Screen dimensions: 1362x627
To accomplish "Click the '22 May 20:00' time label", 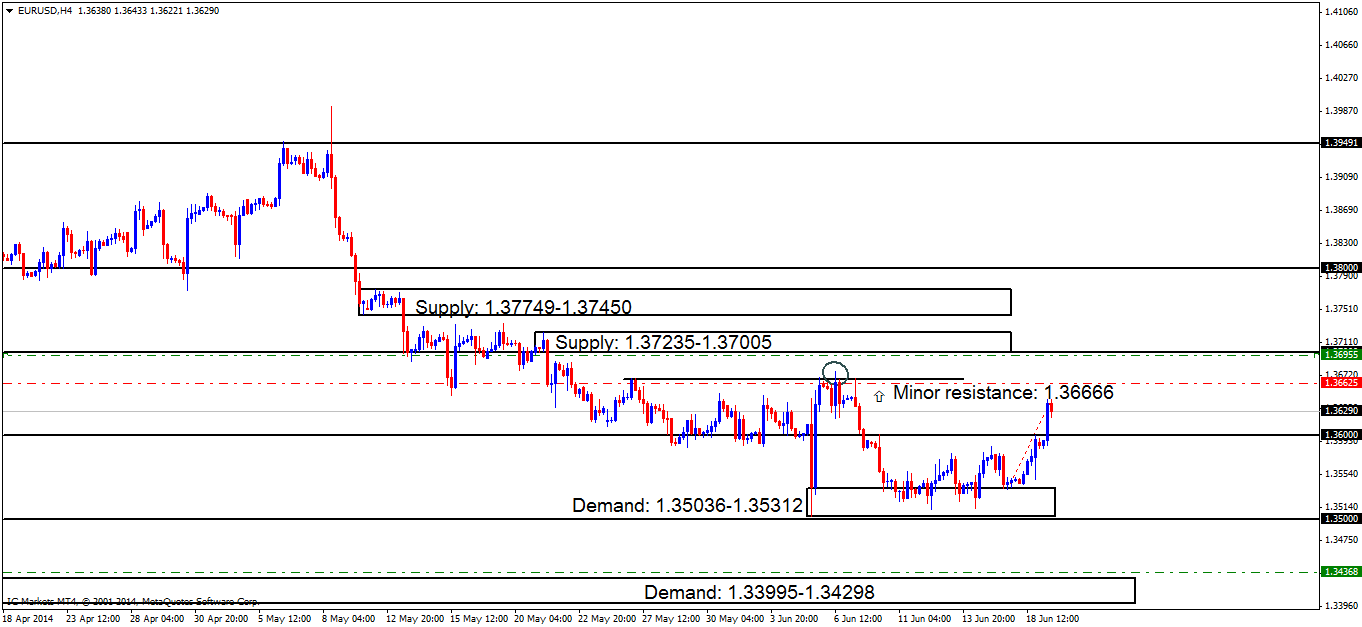I will click(x=606, y=618).
